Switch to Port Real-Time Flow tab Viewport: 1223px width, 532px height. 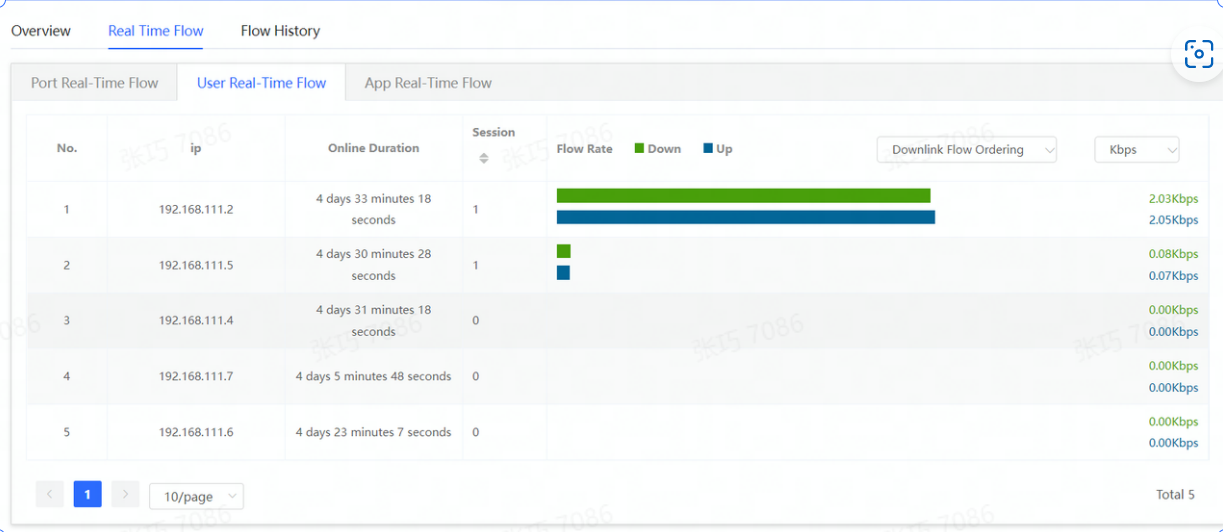pos(95,83)
